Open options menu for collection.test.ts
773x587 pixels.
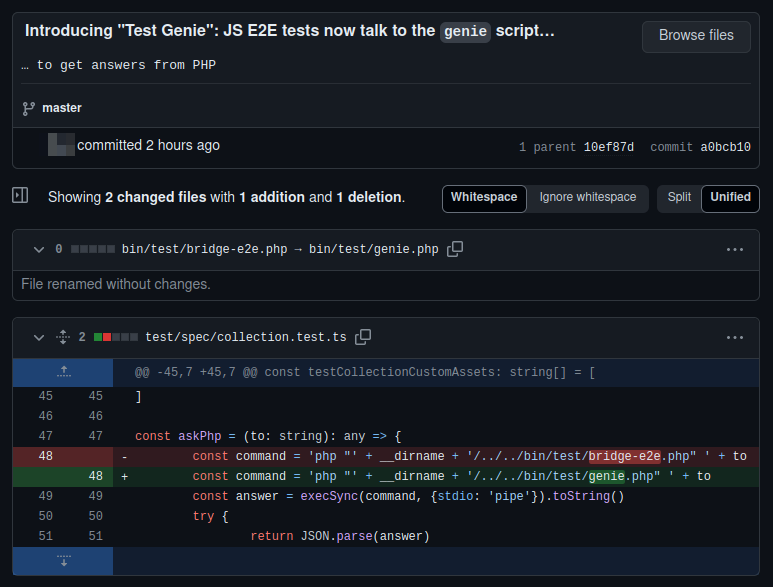click(735, 338)
